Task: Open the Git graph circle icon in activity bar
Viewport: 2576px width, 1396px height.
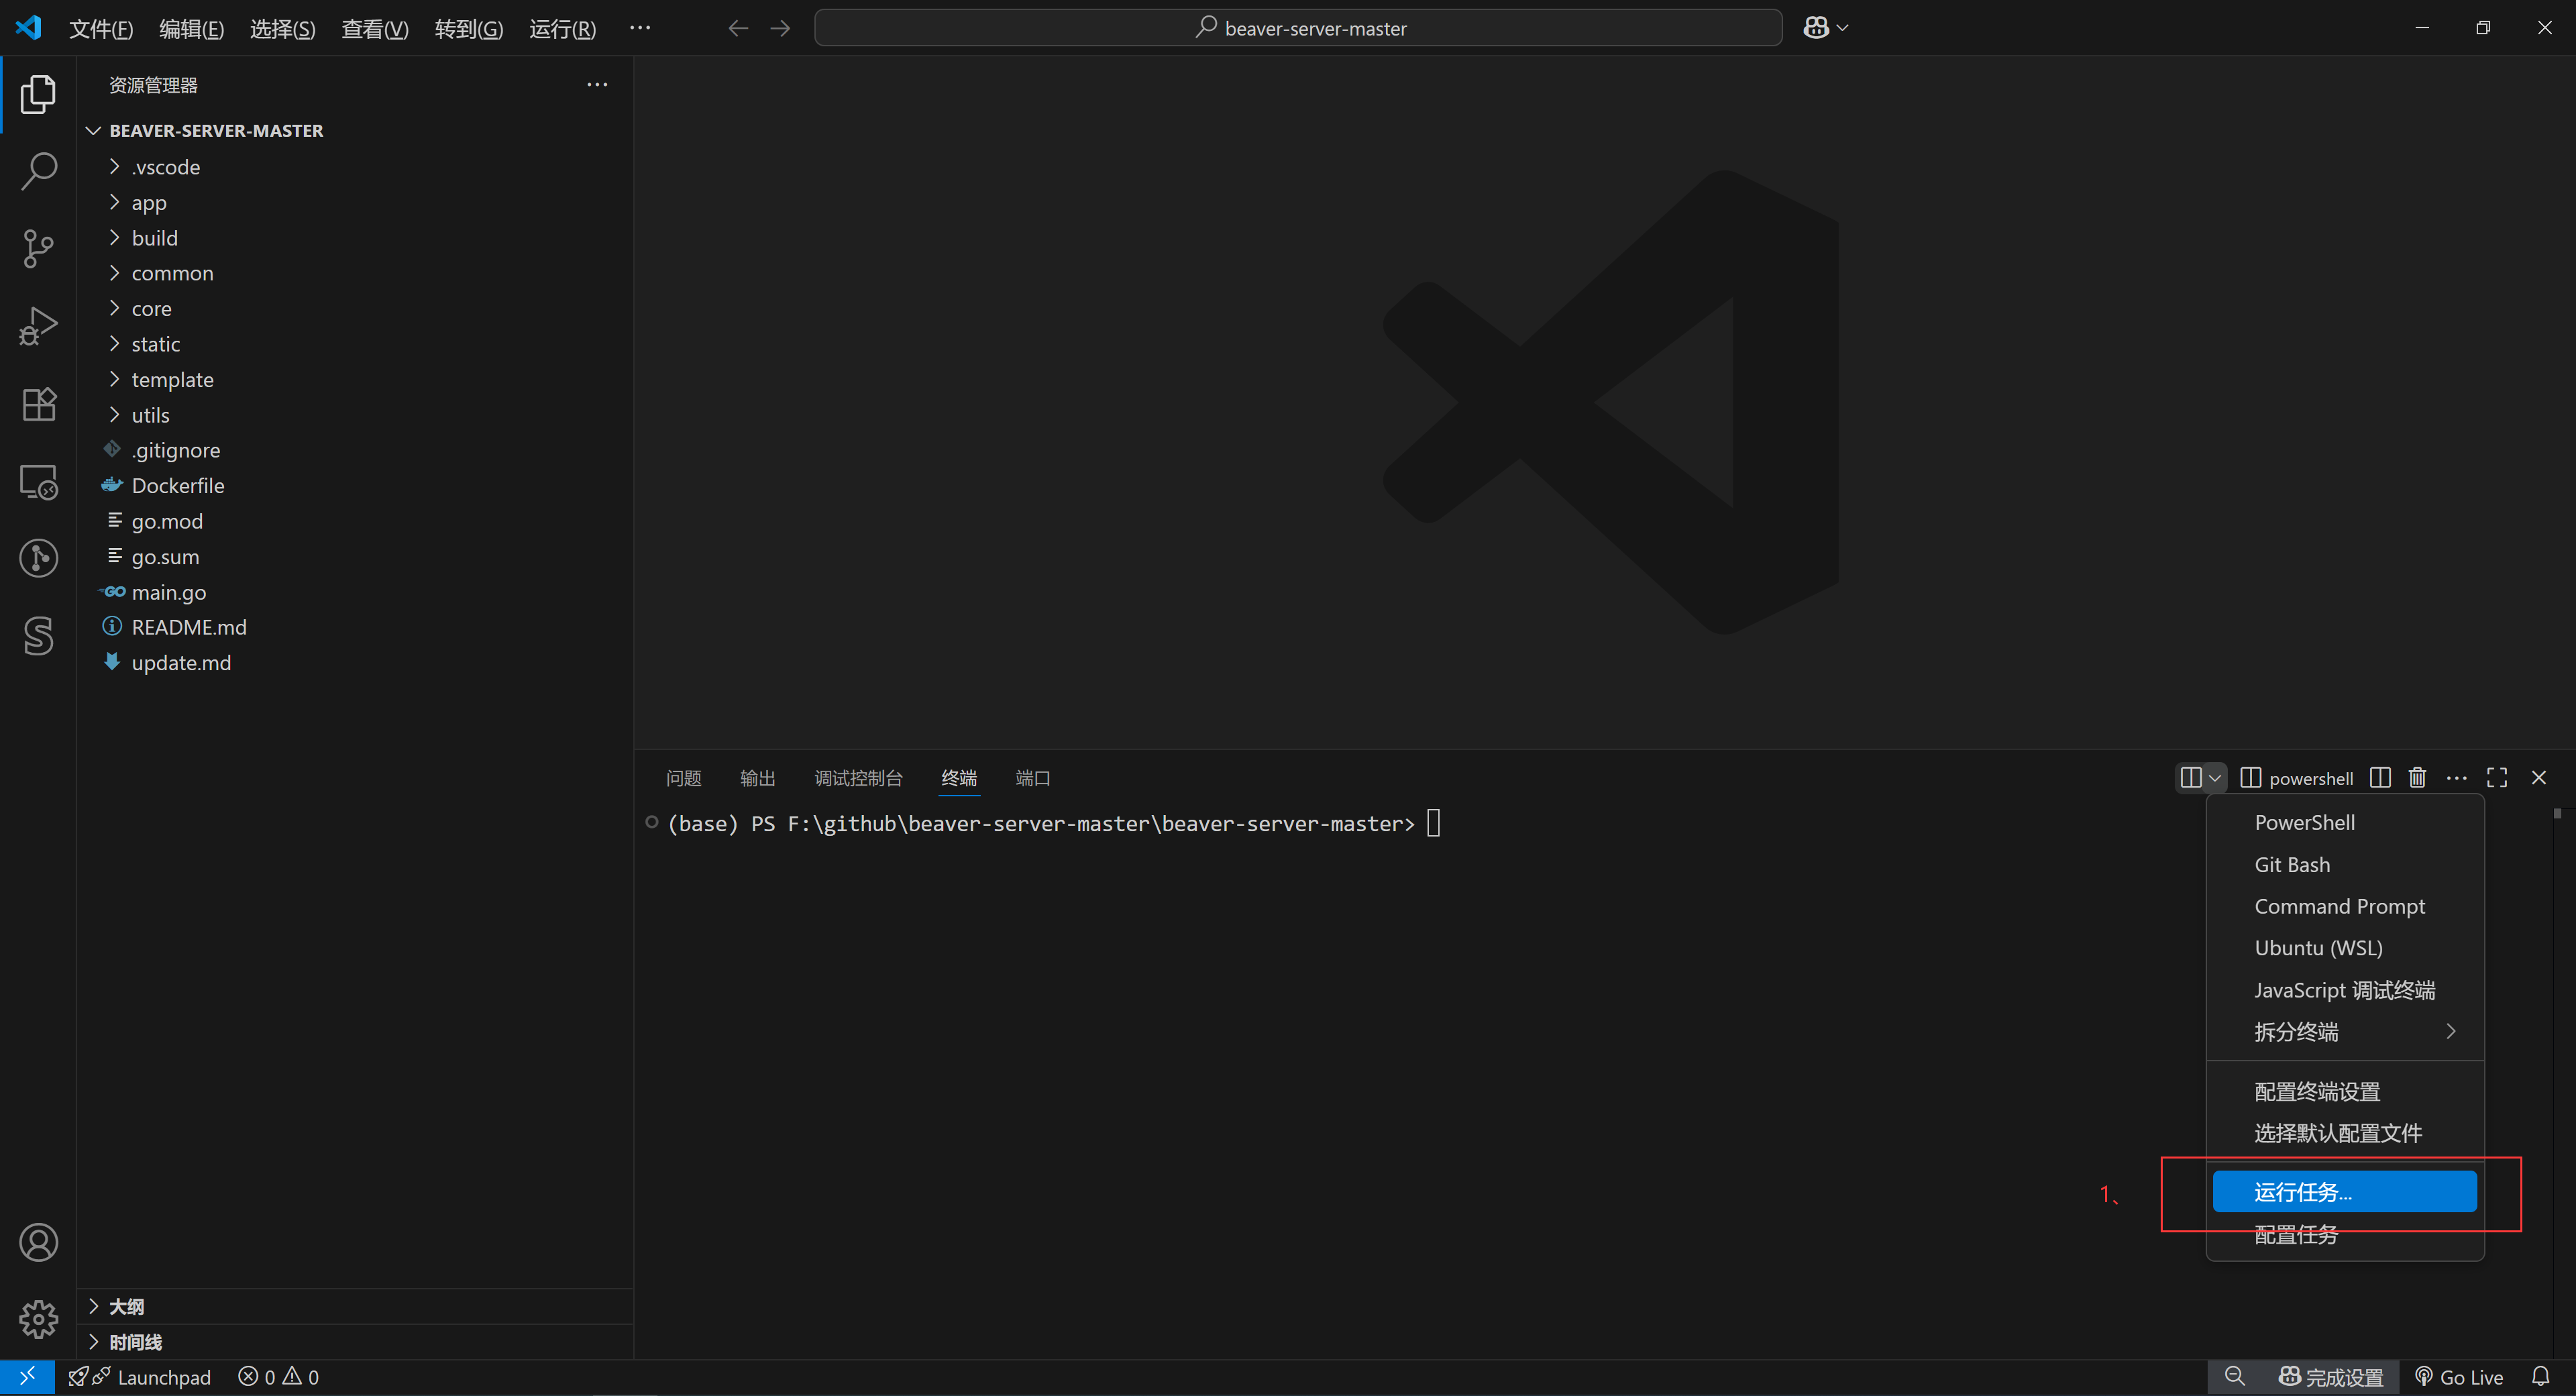Action: (x=38, y=558)
